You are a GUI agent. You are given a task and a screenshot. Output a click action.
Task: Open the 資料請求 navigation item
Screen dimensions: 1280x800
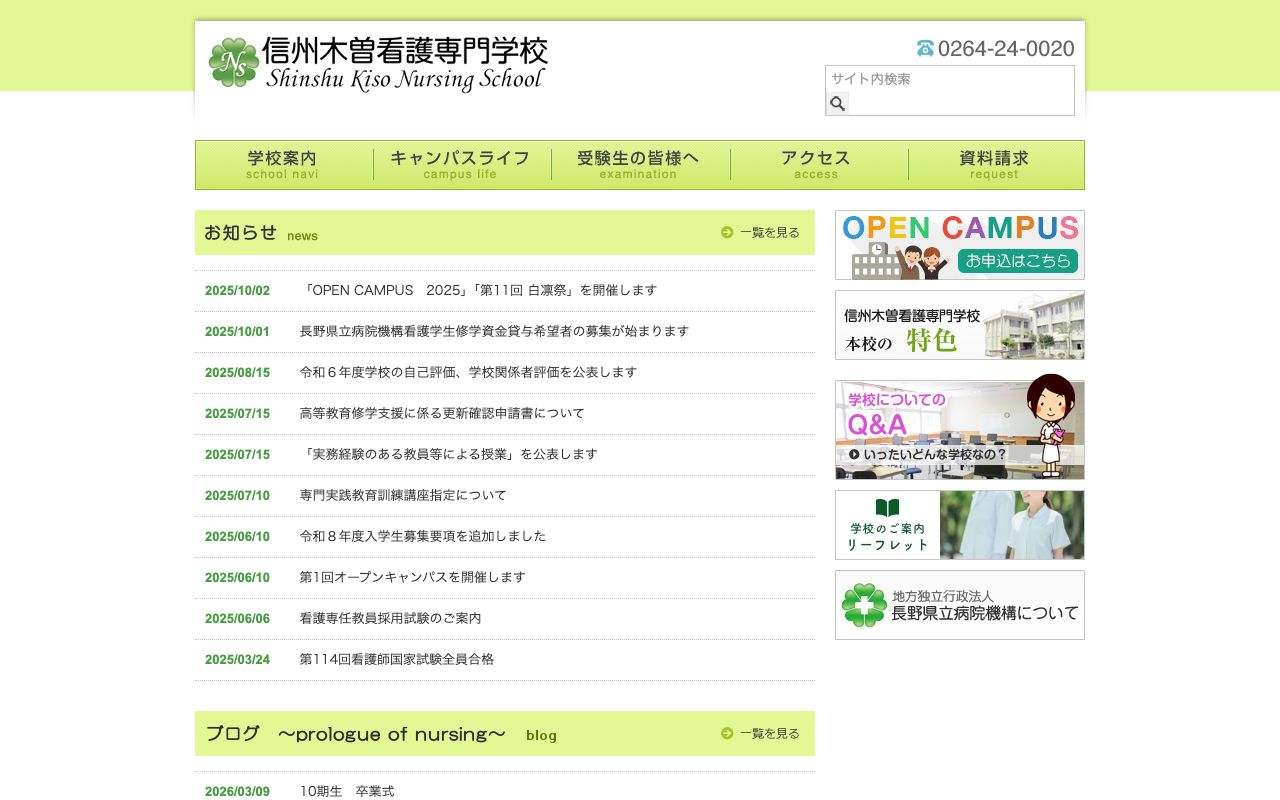coord(994,164)
